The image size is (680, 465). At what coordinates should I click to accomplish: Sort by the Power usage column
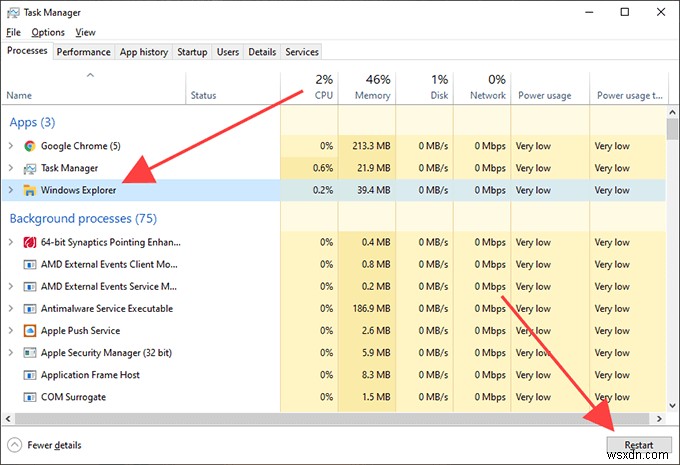point(550,88)
